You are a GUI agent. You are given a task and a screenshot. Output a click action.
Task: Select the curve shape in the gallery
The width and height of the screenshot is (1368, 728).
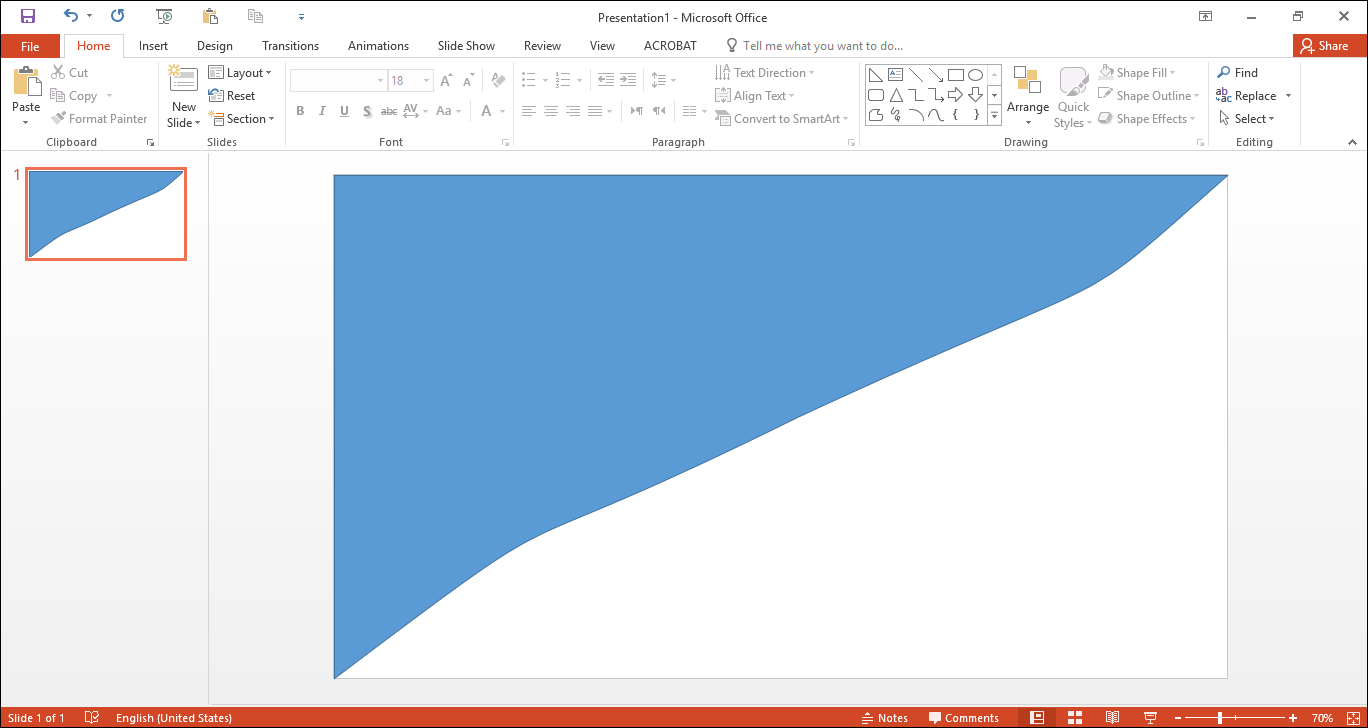(935, 115)
